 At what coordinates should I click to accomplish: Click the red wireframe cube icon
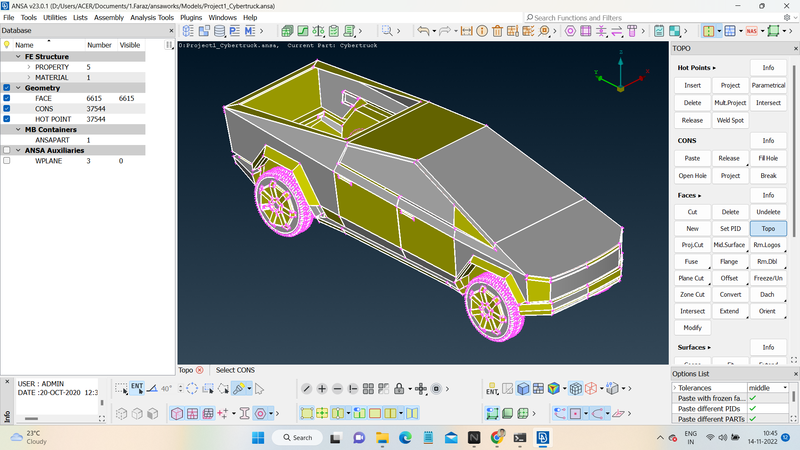591,389
